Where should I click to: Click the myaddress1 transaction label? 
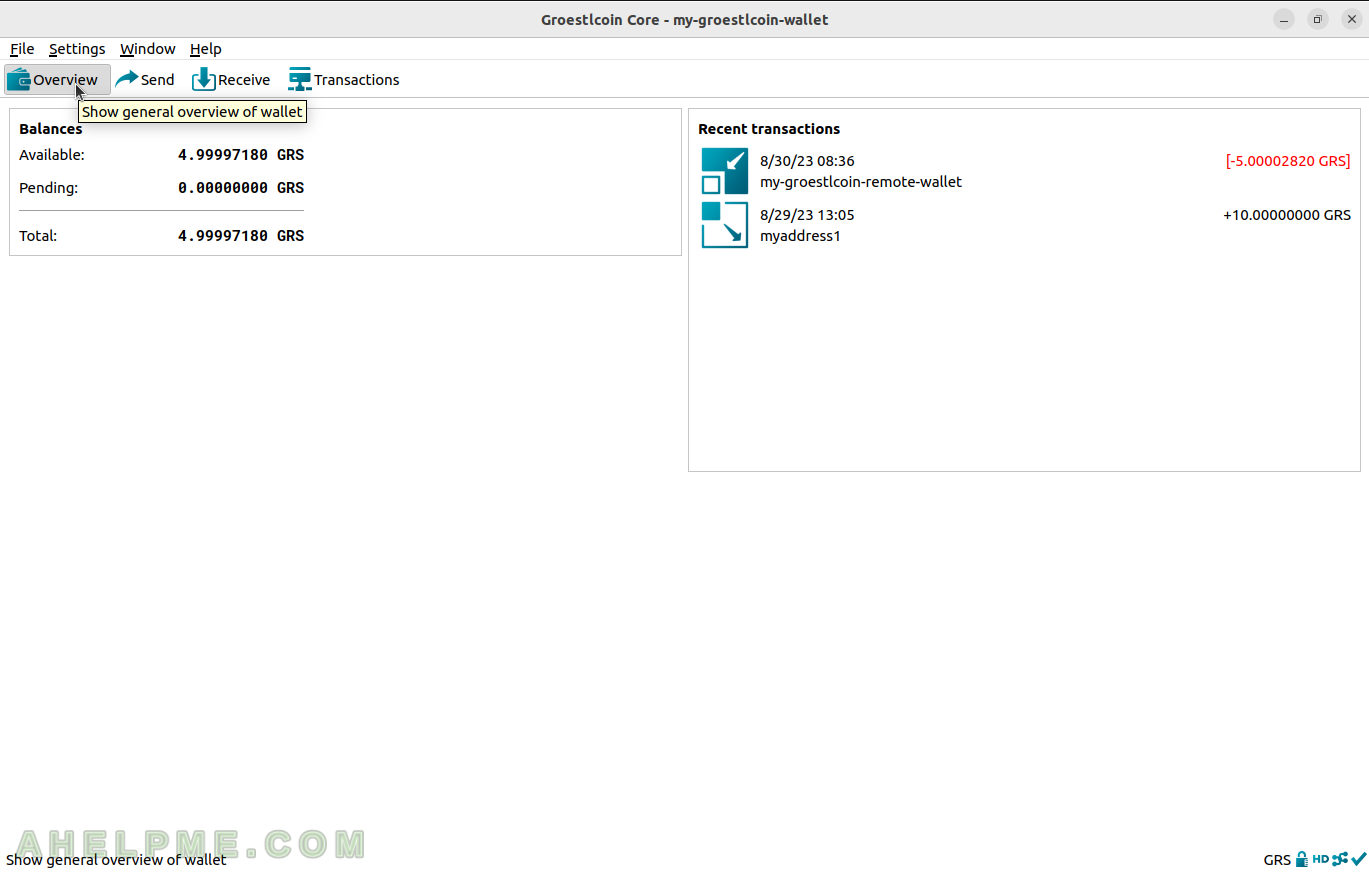click(x=801, y=236)
